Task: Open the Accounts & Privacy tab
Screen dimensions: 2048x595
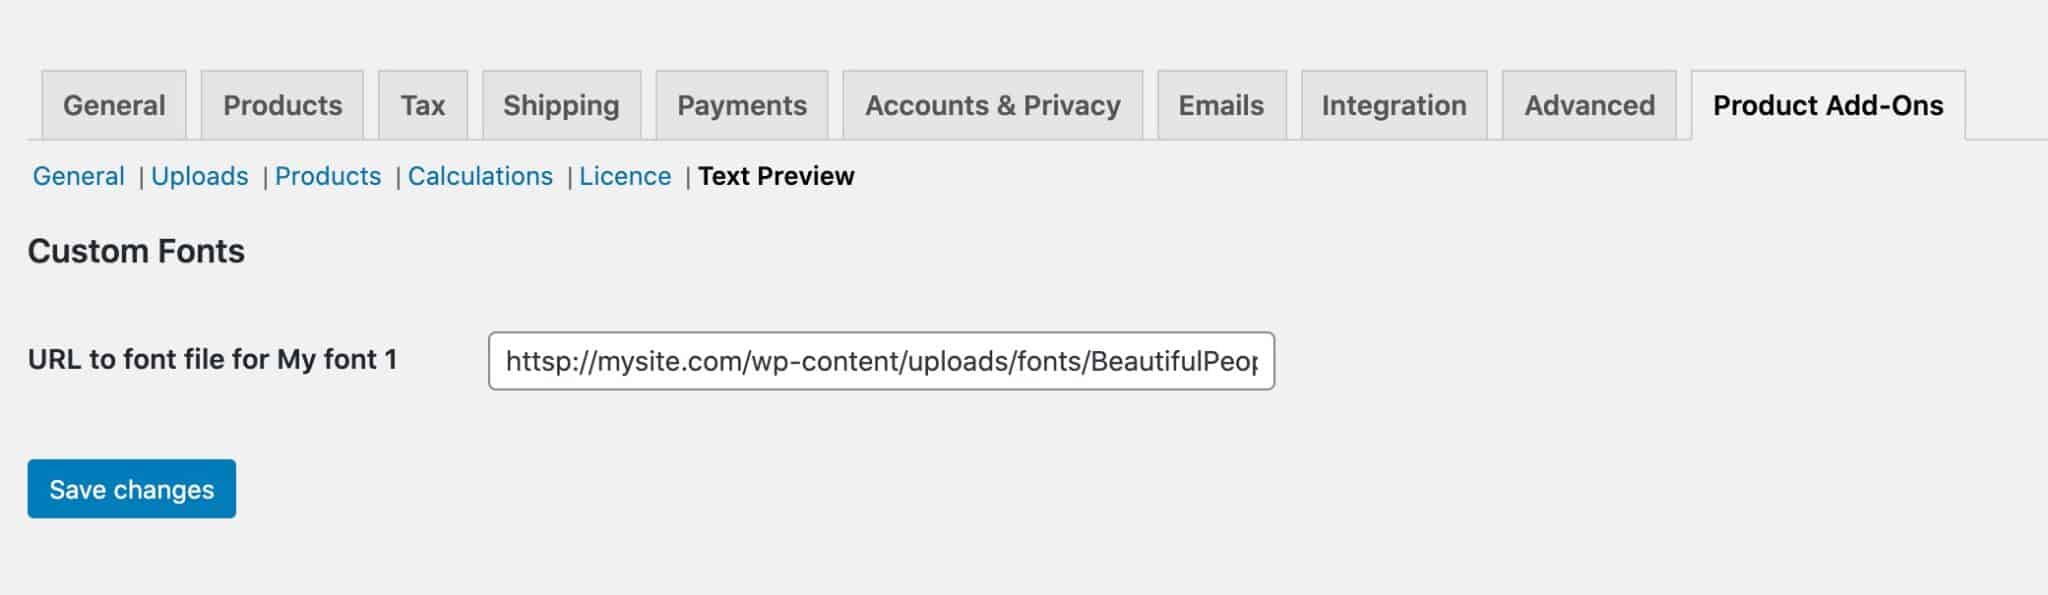Action: [993, 104]
